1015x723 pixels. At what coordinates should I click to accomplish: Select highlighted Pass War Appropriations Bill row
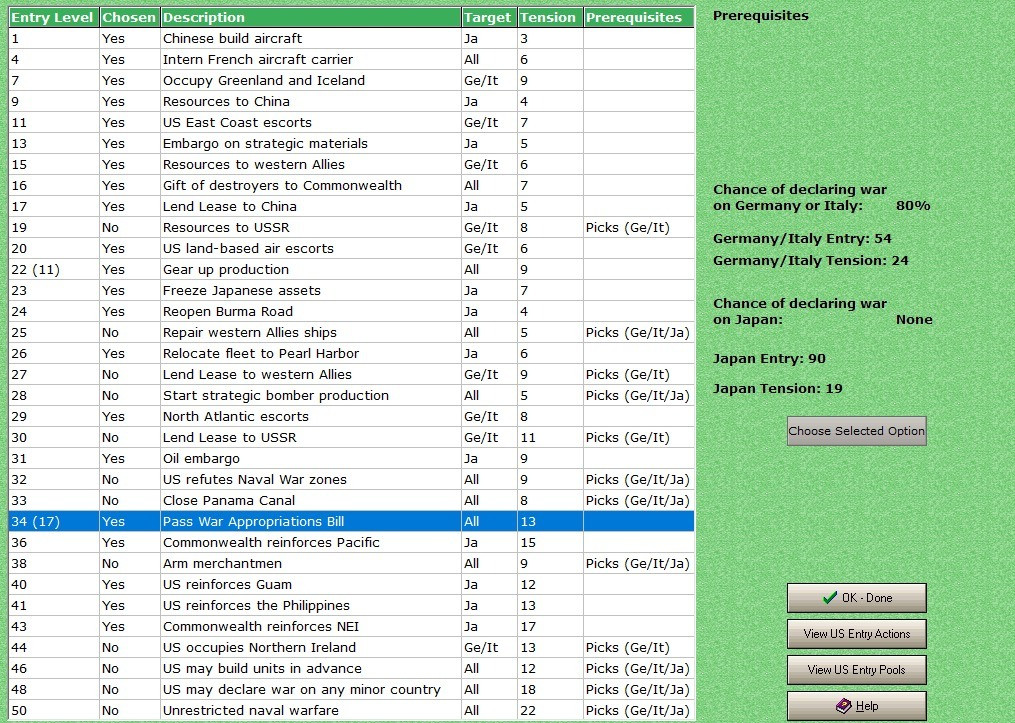click(x=351, y=521)
